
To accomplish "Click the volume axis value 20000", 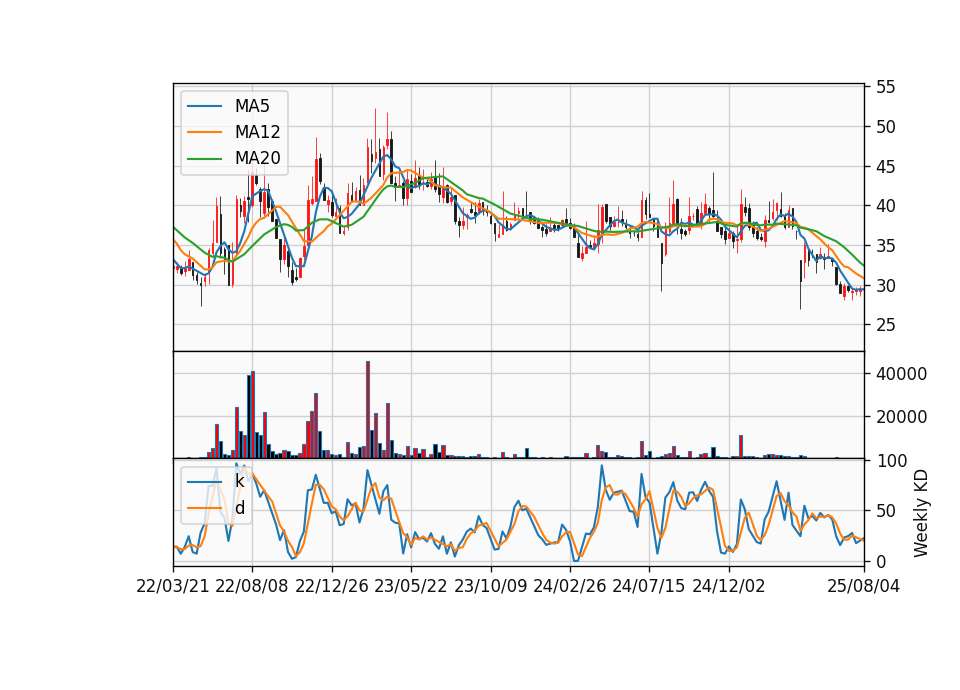I will [x=901, y=417].
